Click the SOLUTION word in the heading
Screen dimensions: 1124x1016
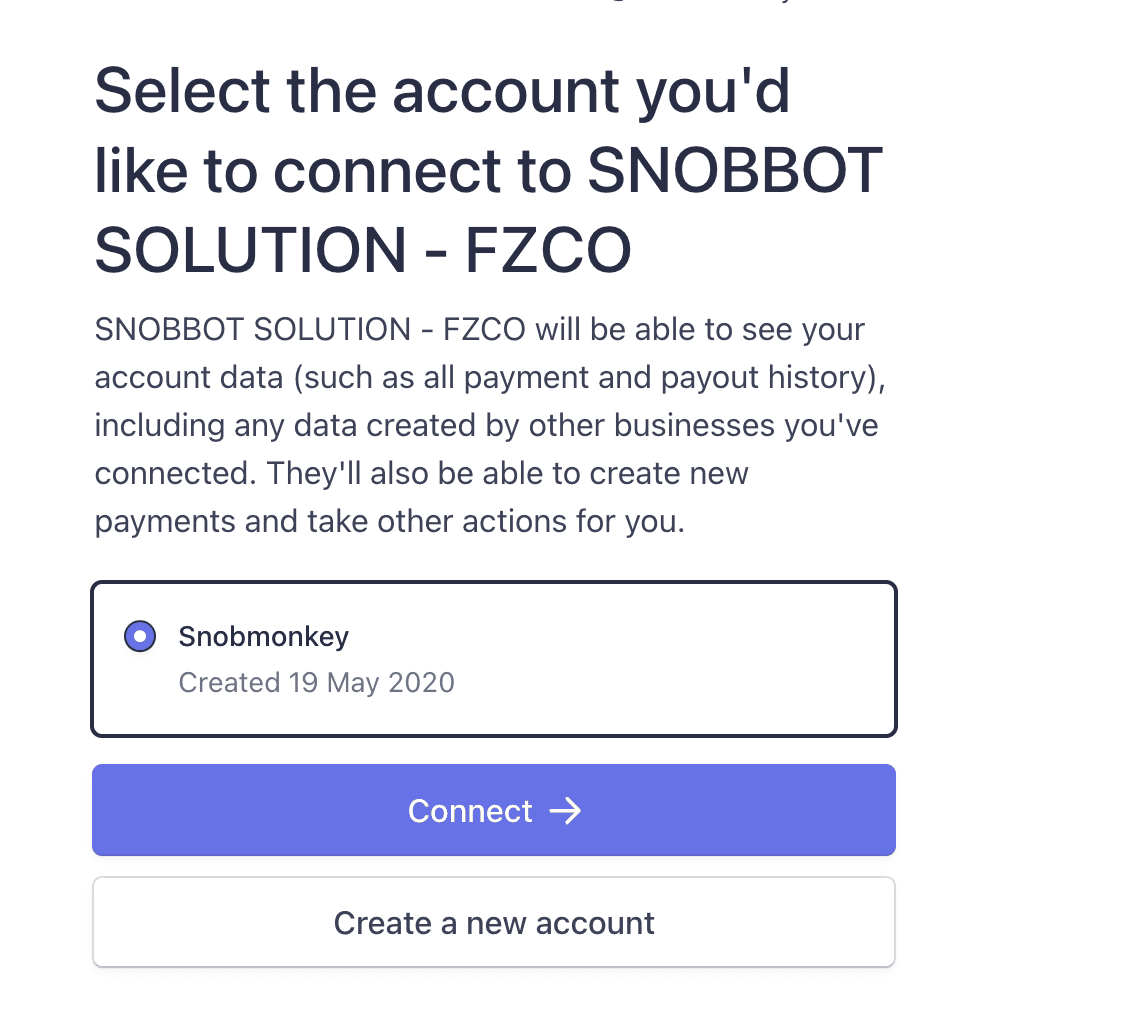[x=251, y=250]
